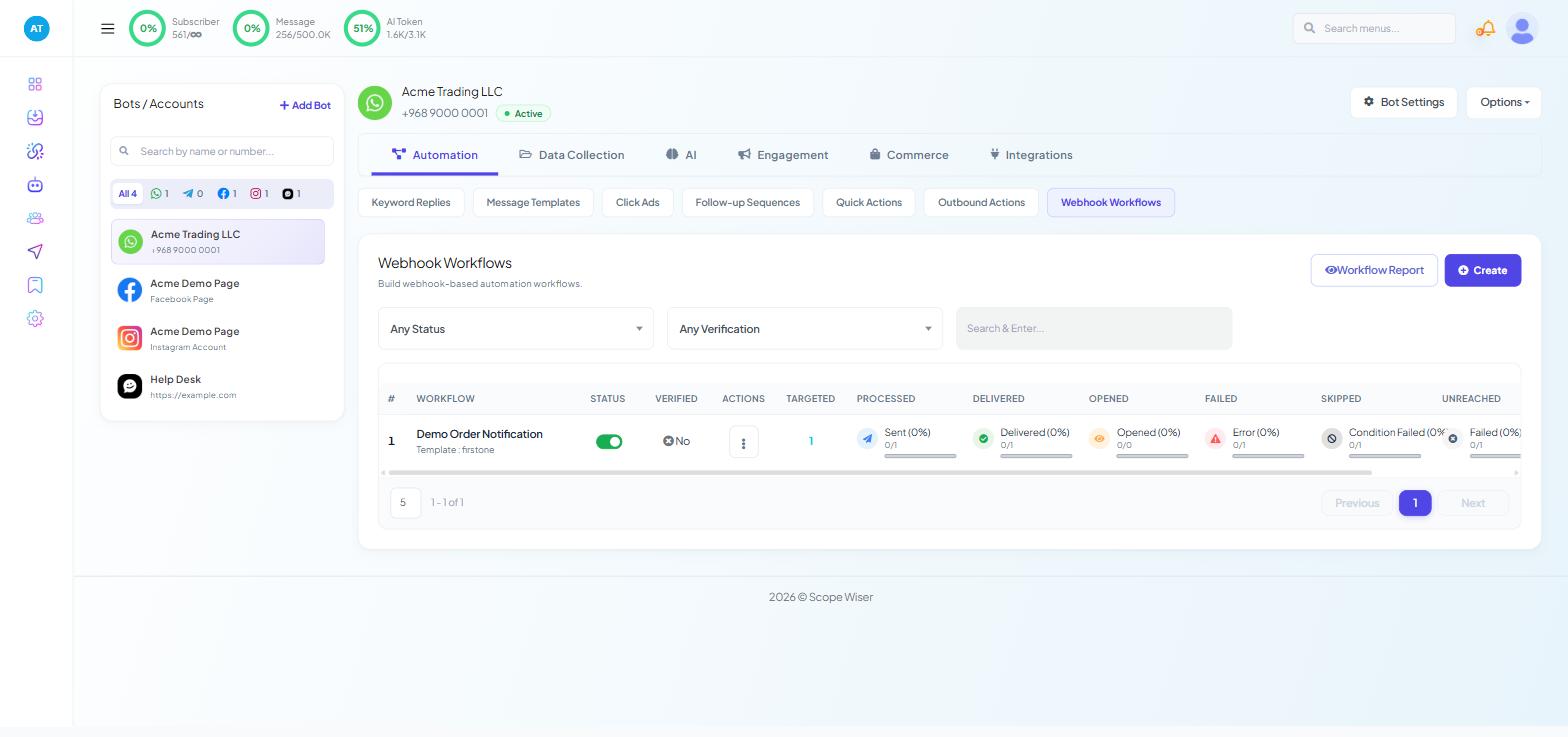Open the Keyword Replies sub-tab
This screenshot has width=1568, height=737.
tap(411, 202)
